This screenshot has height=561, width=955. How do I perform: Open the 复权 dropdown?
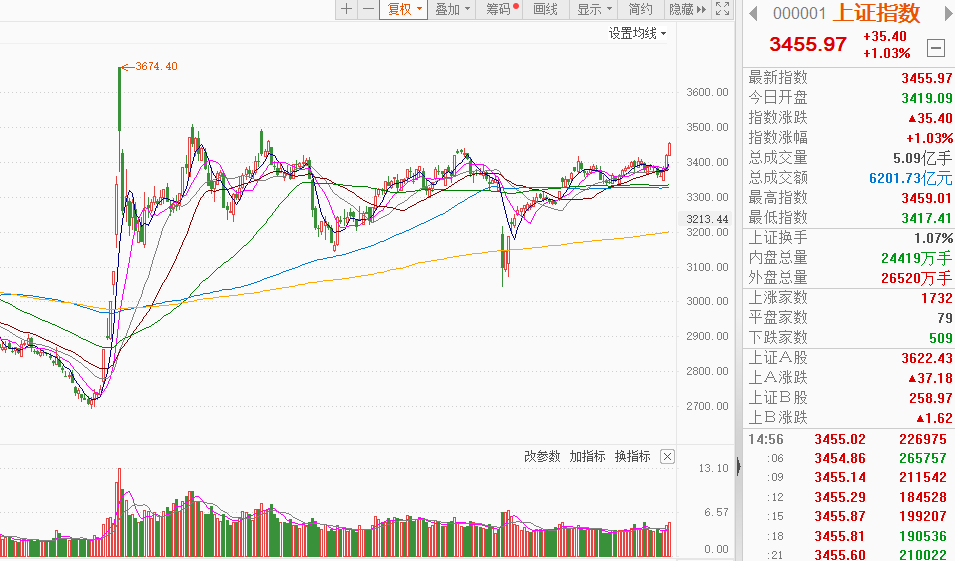pos(405,9)
